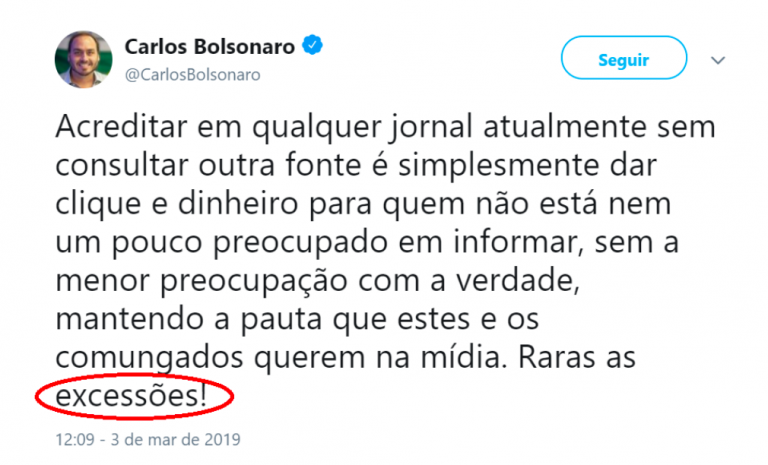Screen dimensions: 768x465
Task: Click the date 3 de mar de 2019
Action: 178,439
